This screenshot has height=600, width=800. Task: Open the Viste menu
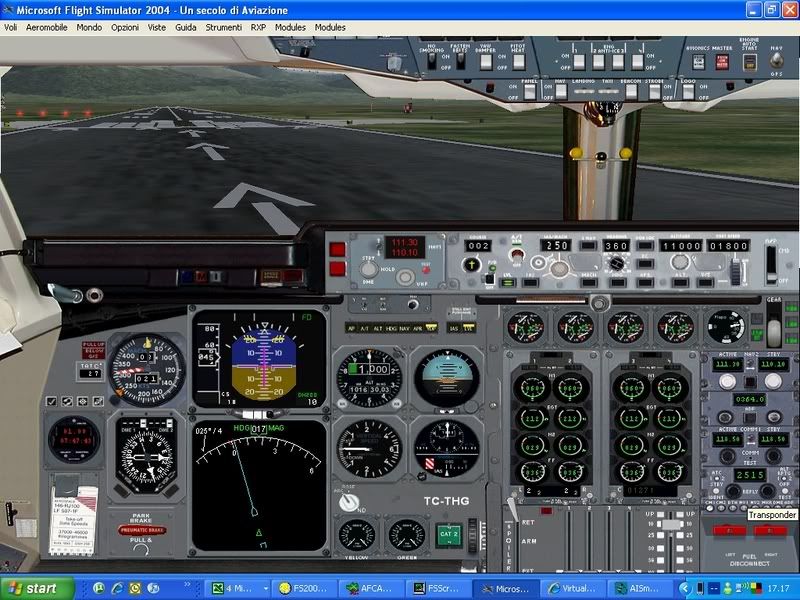click(x=157, y=28)
